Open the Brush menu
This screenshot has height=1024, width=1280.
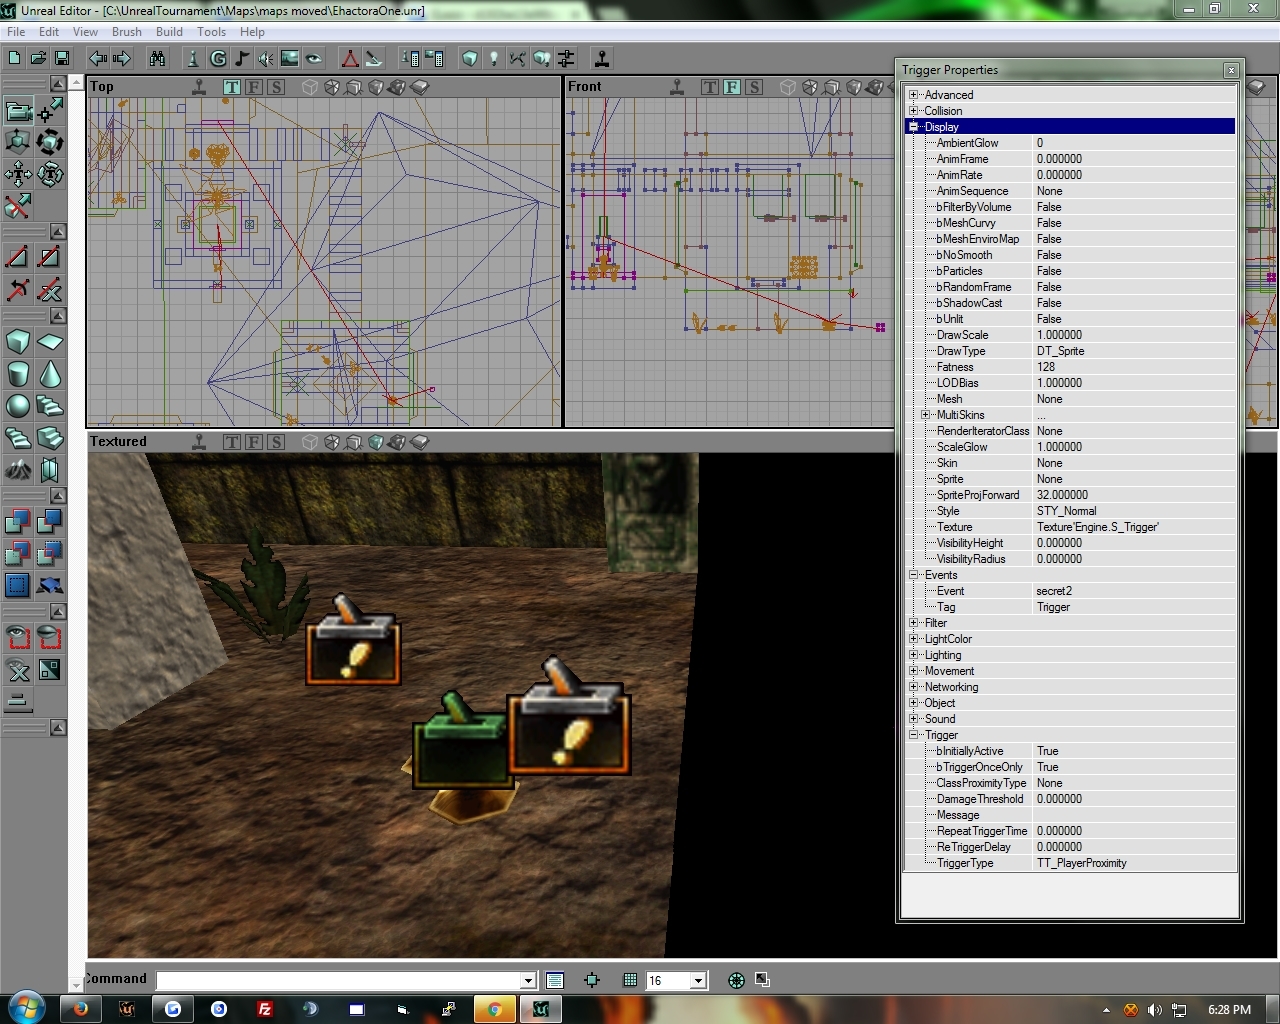click(x=127, y=32)
